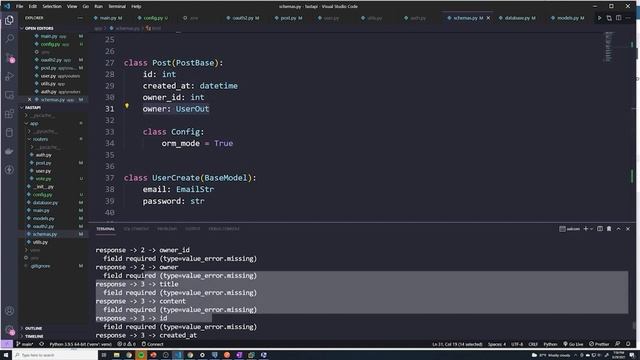Open the Run and Debug view
This screenshot has height=360, width=640.
9,76
